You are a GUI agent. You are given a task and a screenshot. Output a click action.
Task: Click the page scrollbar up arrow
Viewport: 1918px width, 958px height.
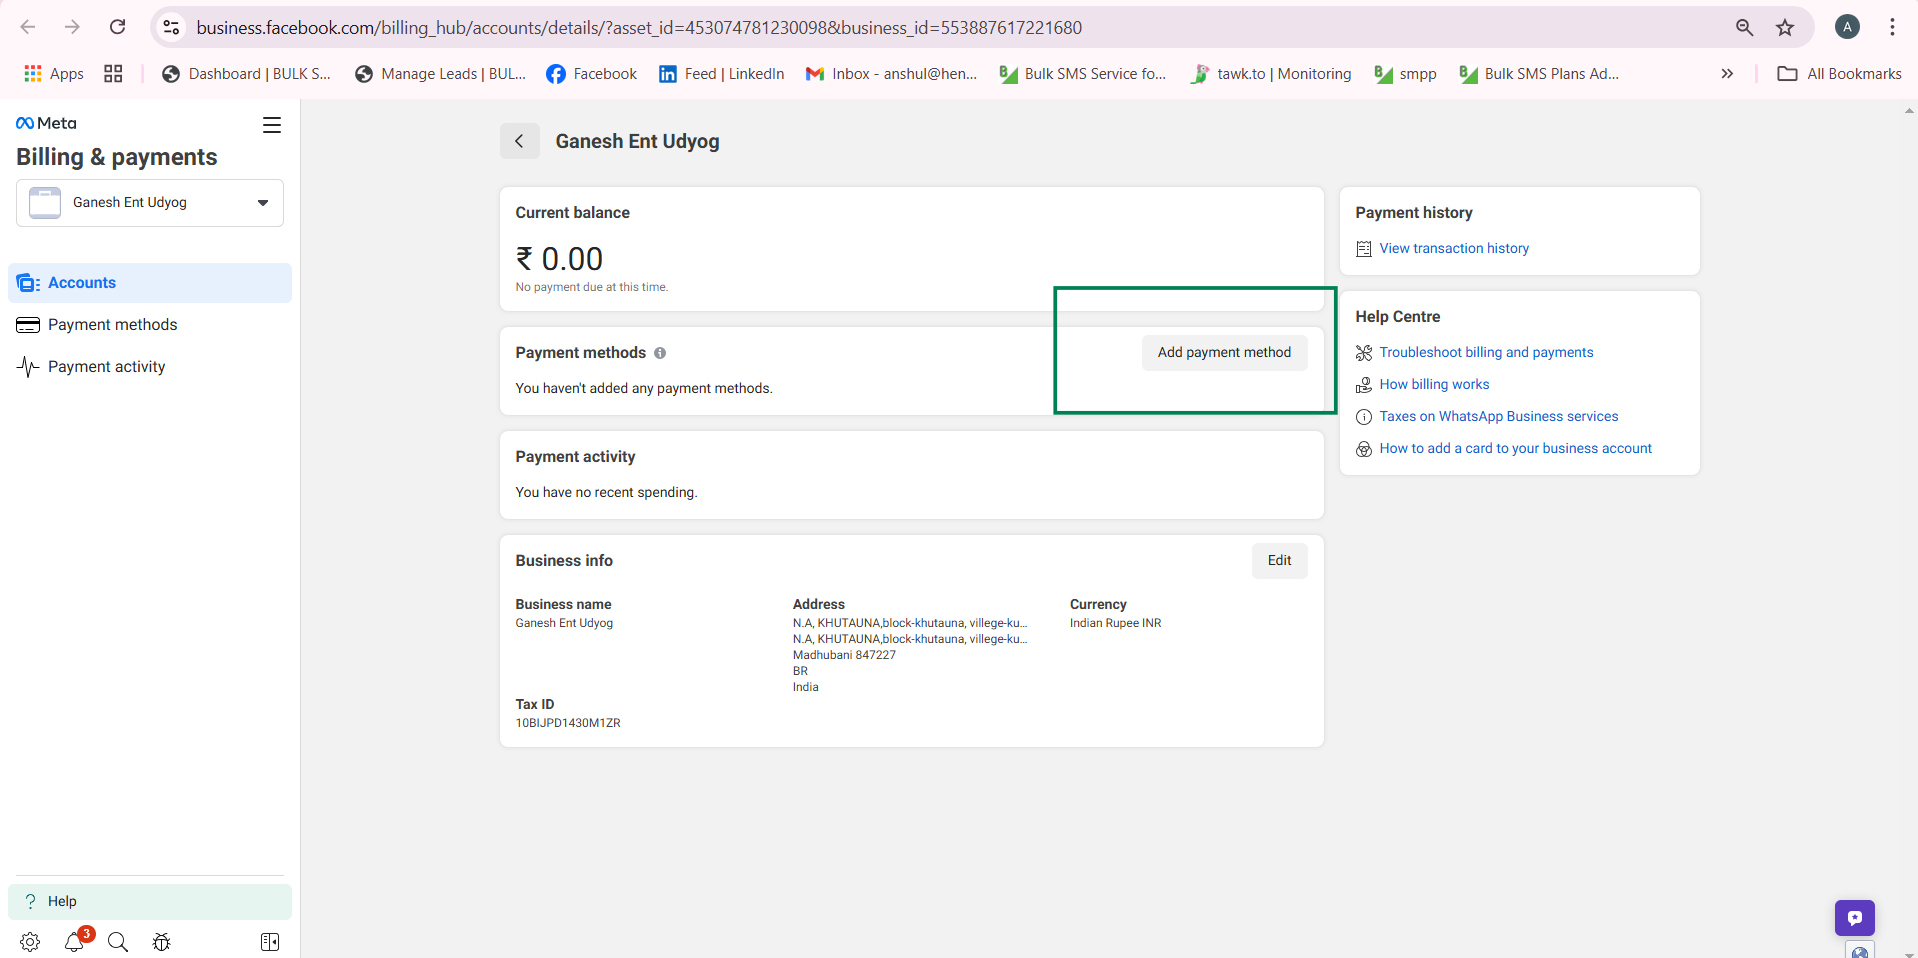(x=1910, y=110)
